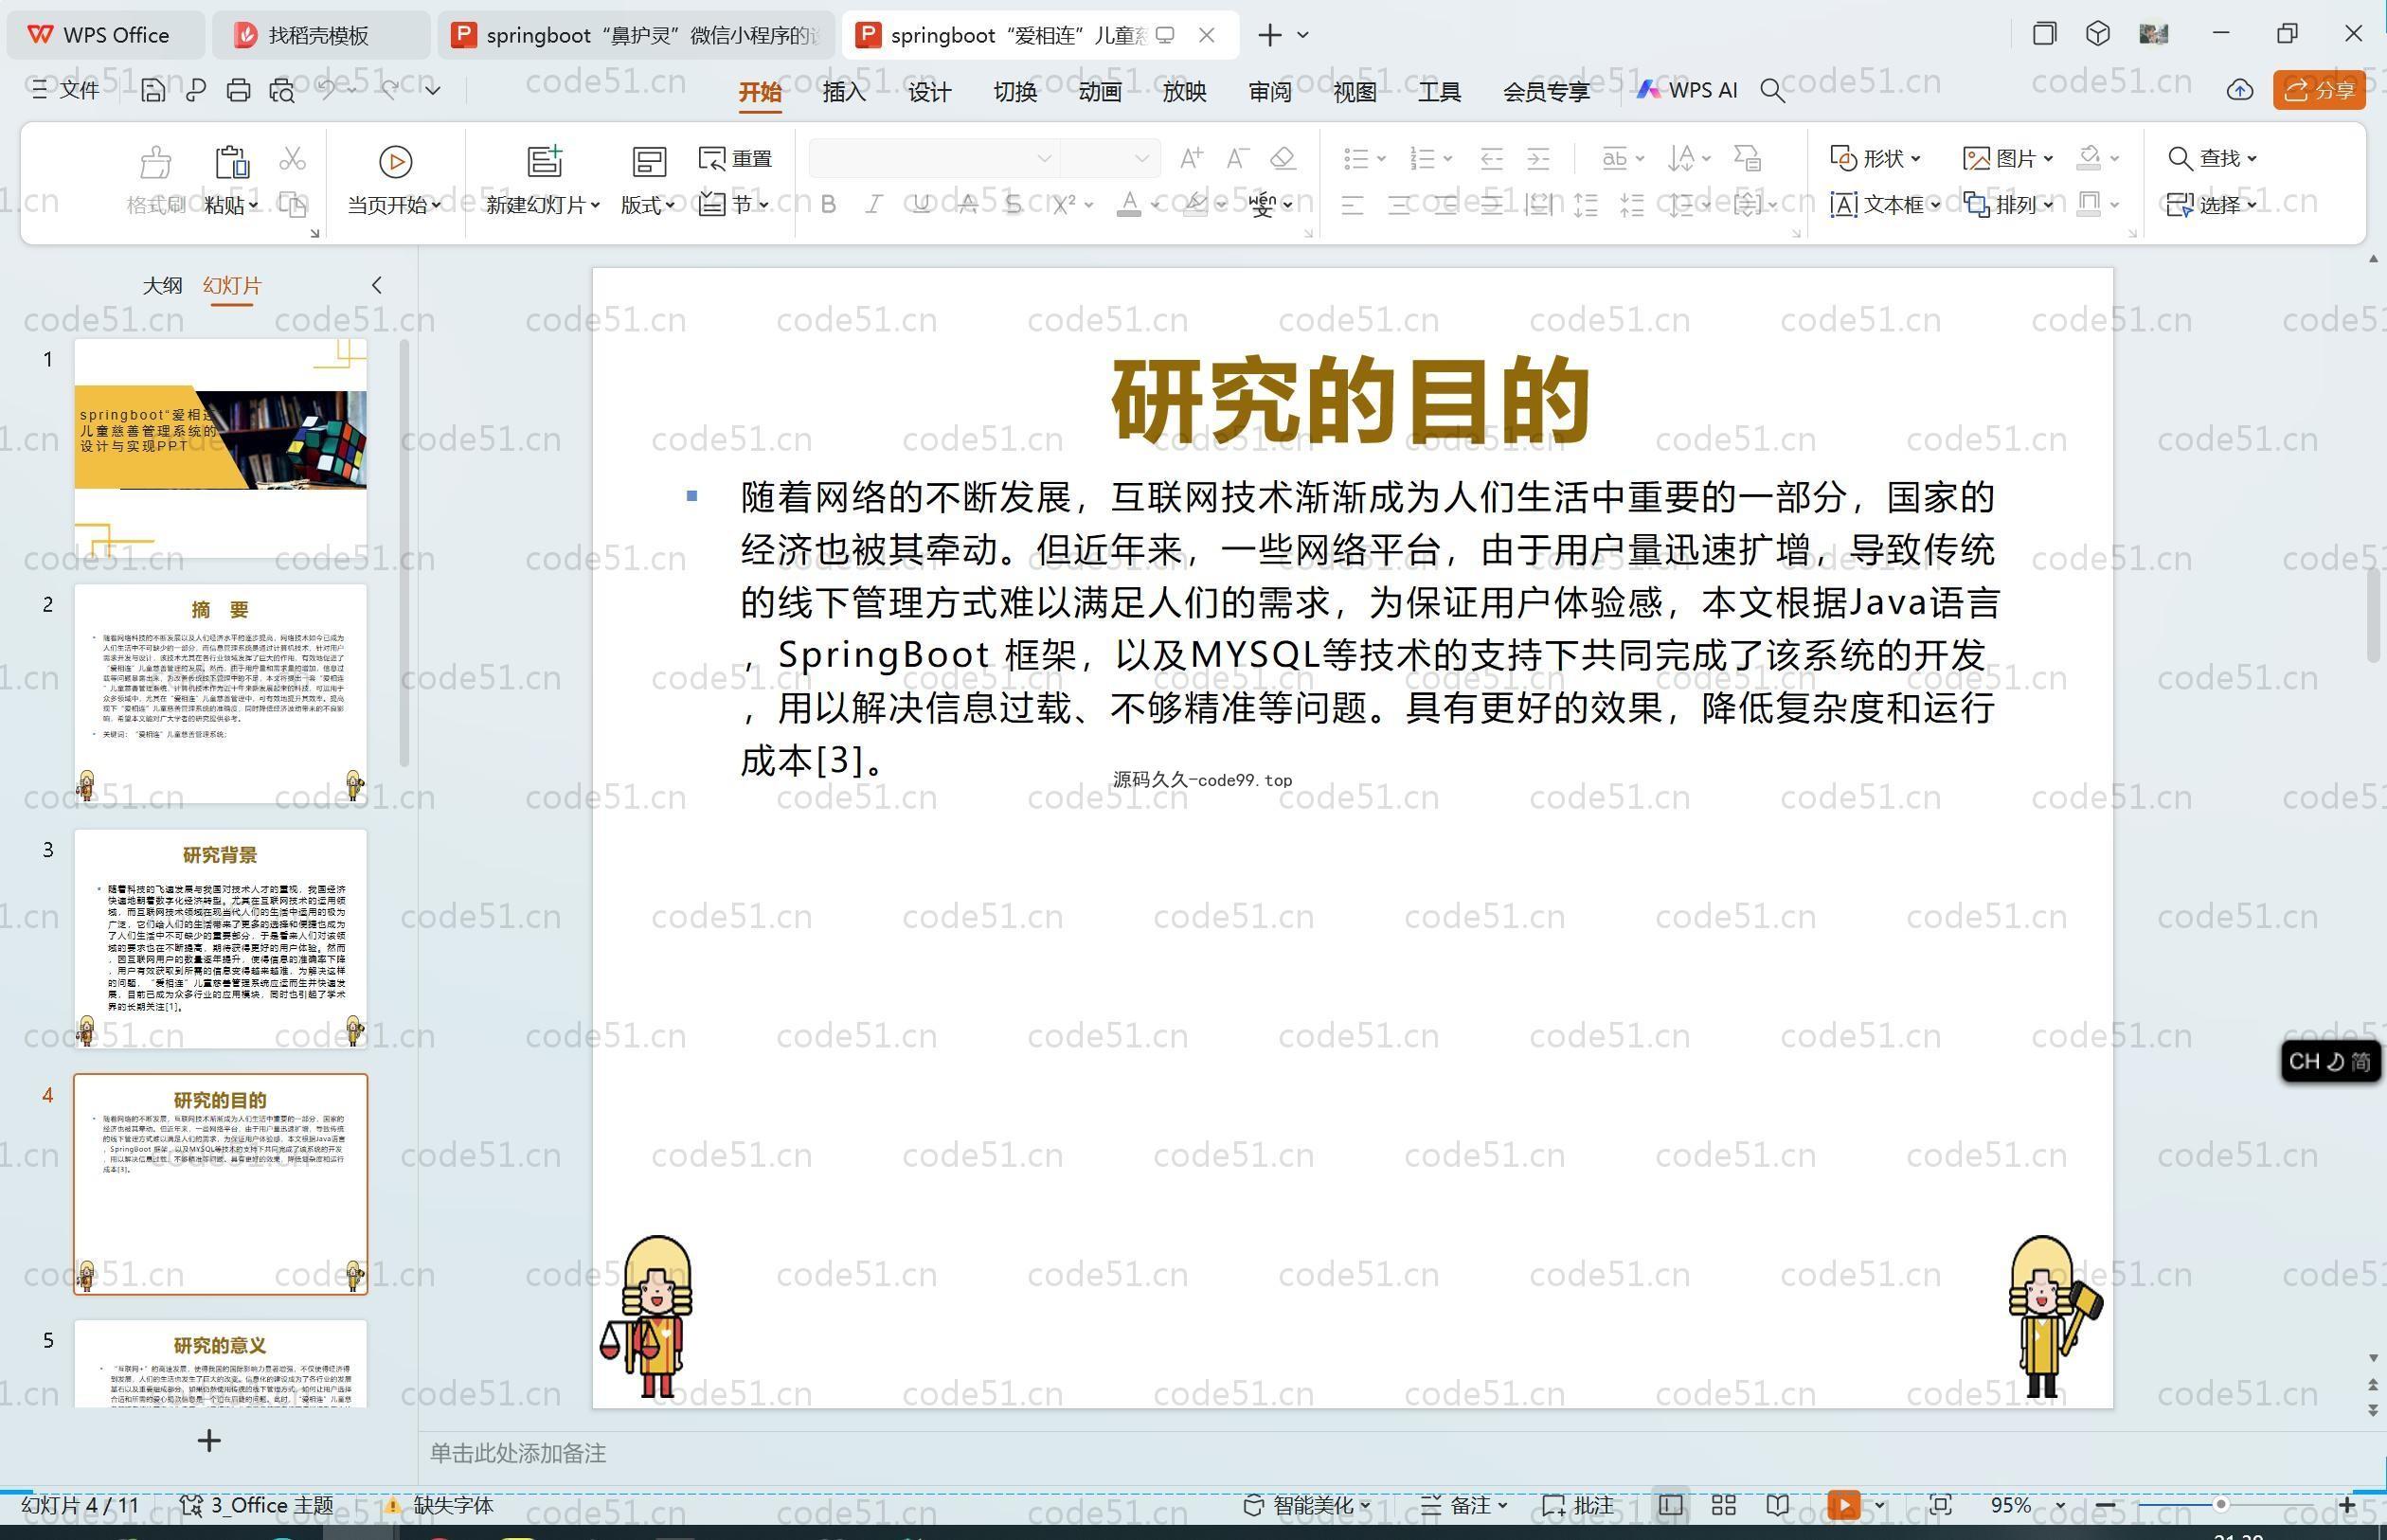Screen dimensions: 2387x1540
Task: Click the Undo arrow
Action: [326, 90]
